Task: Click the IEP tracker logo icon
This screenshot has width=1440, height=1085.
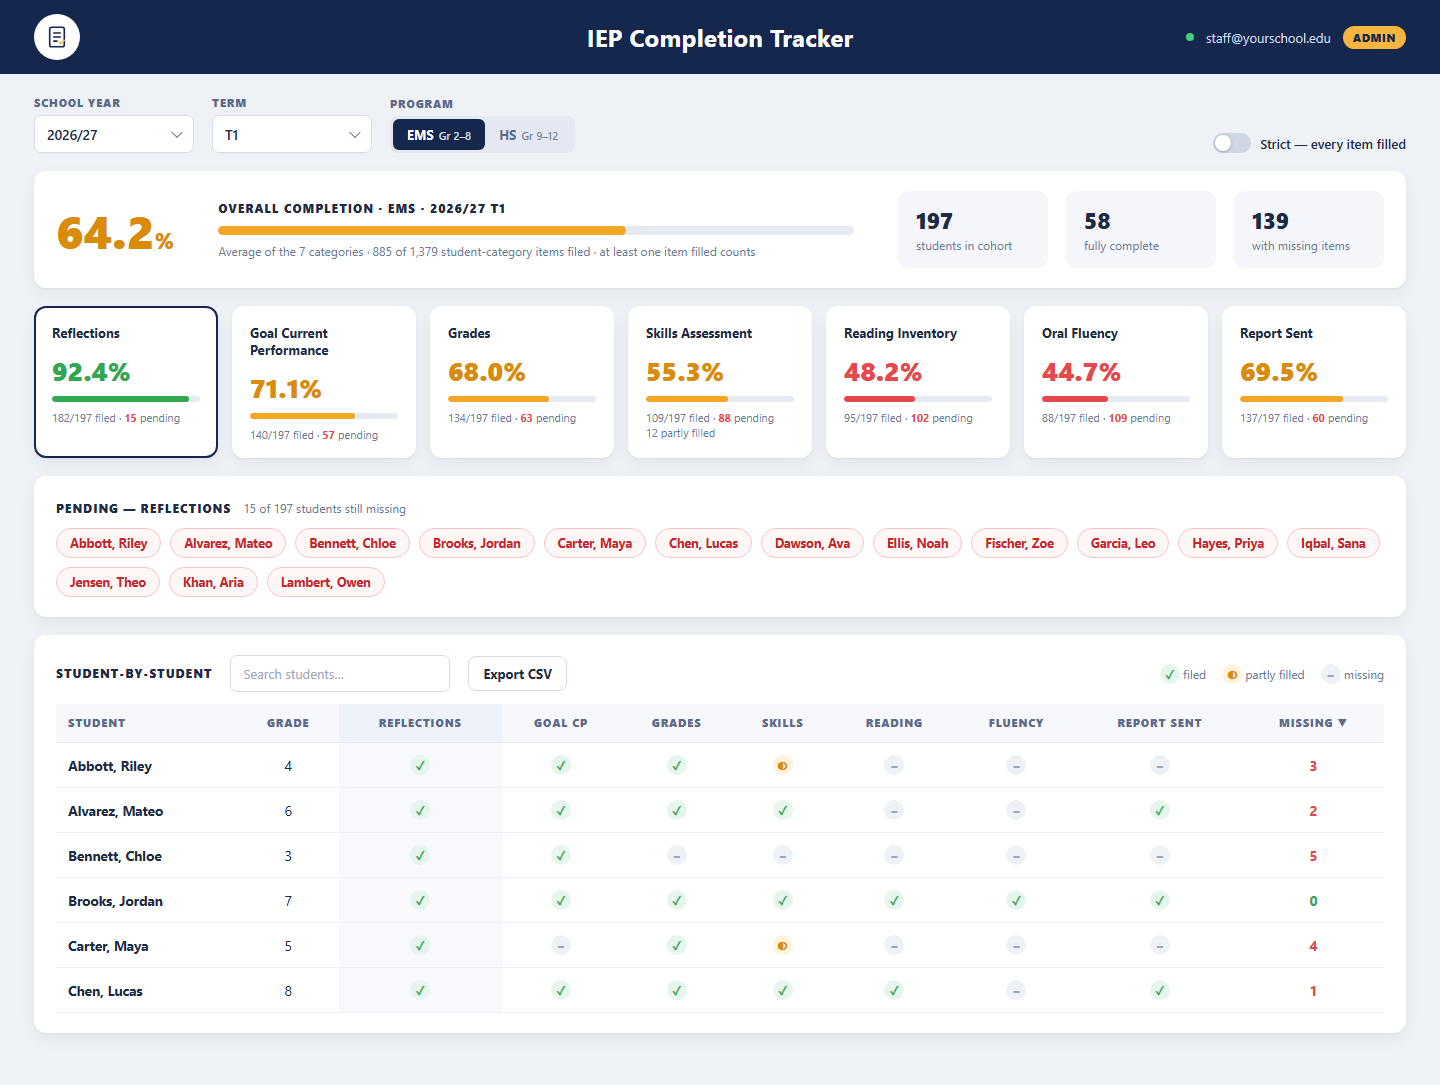Action: pyautogui.click(x=57, y=38)
